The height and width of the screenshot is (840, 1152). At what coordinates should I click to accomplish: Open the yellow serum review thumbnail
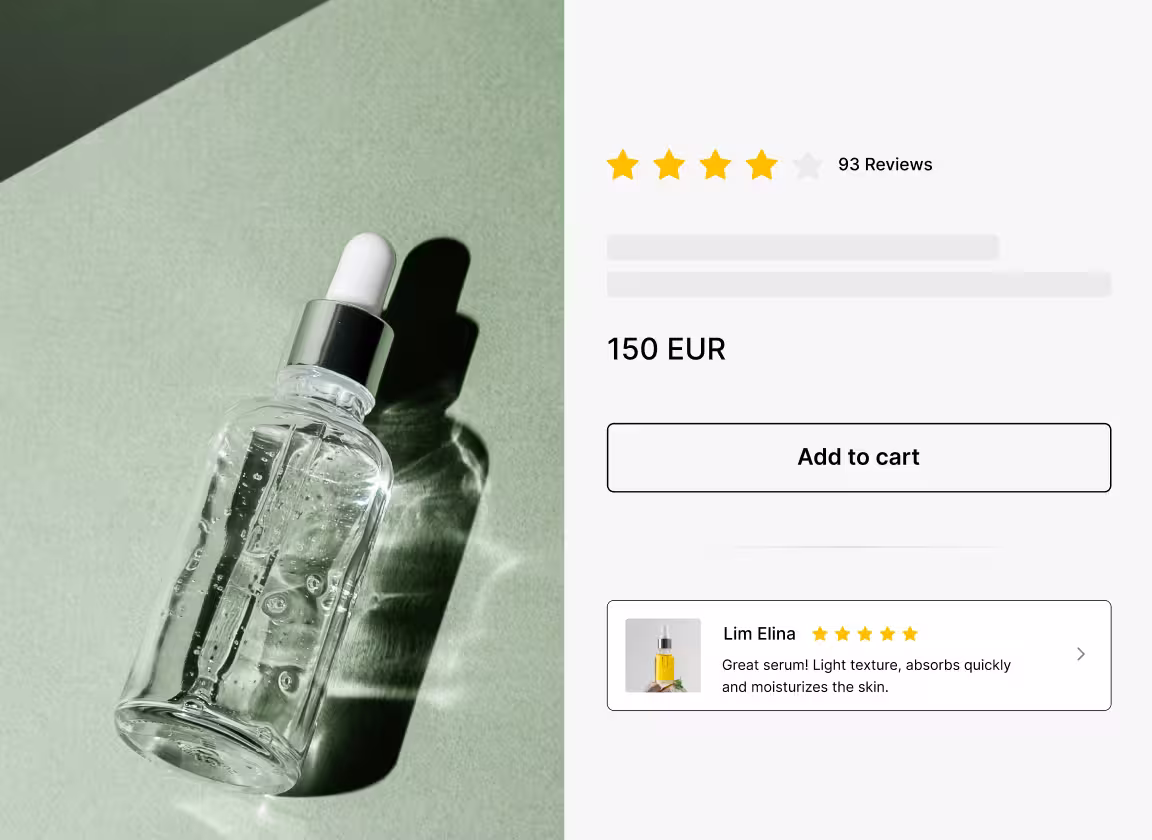663,656
